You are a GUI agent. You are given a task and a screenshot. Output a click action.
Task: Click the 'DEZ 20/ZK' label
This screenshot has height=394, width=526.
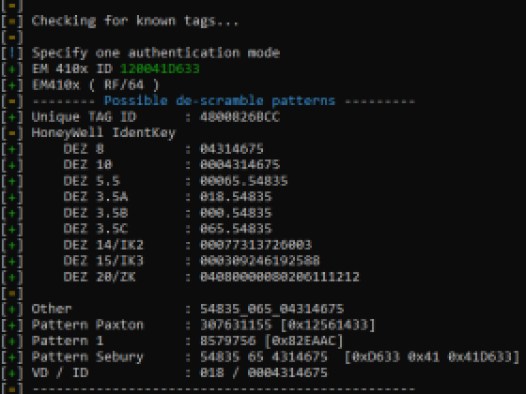click(100, 277)
